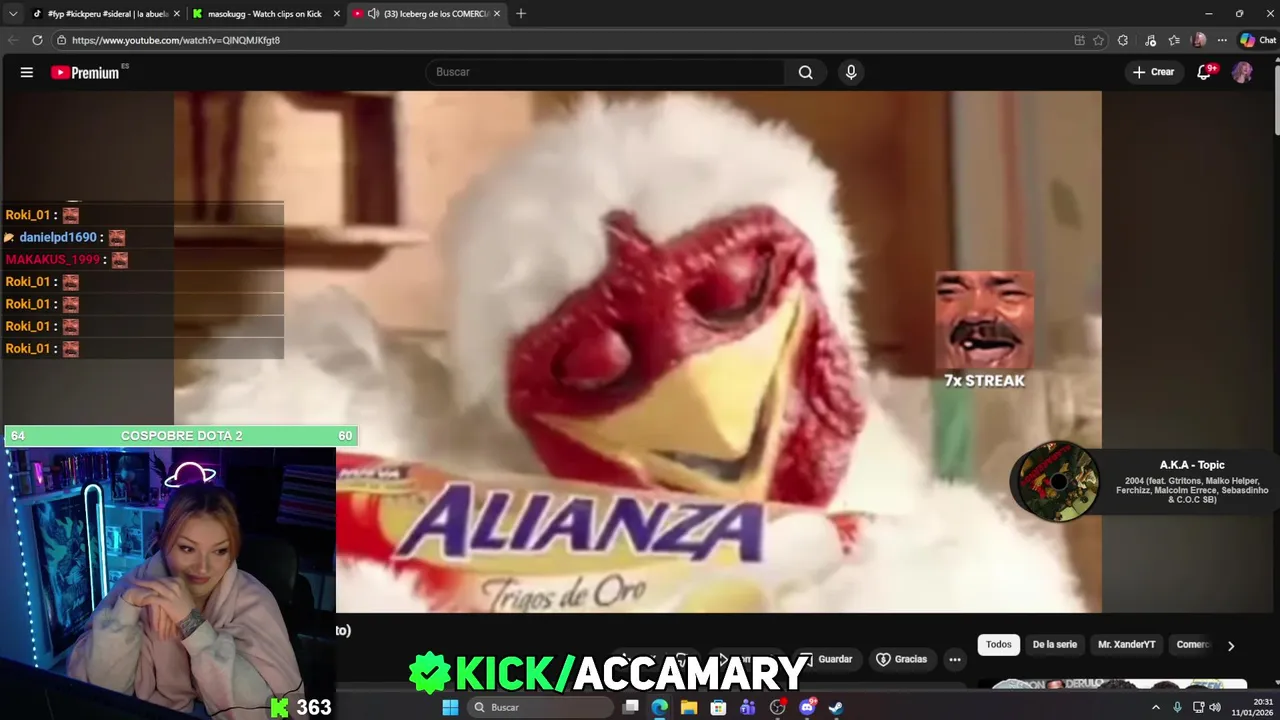The width and height of the screenshot is (1280, 720).
Task: Click the YouTube search magnifier button
Action: click(805, 72)
